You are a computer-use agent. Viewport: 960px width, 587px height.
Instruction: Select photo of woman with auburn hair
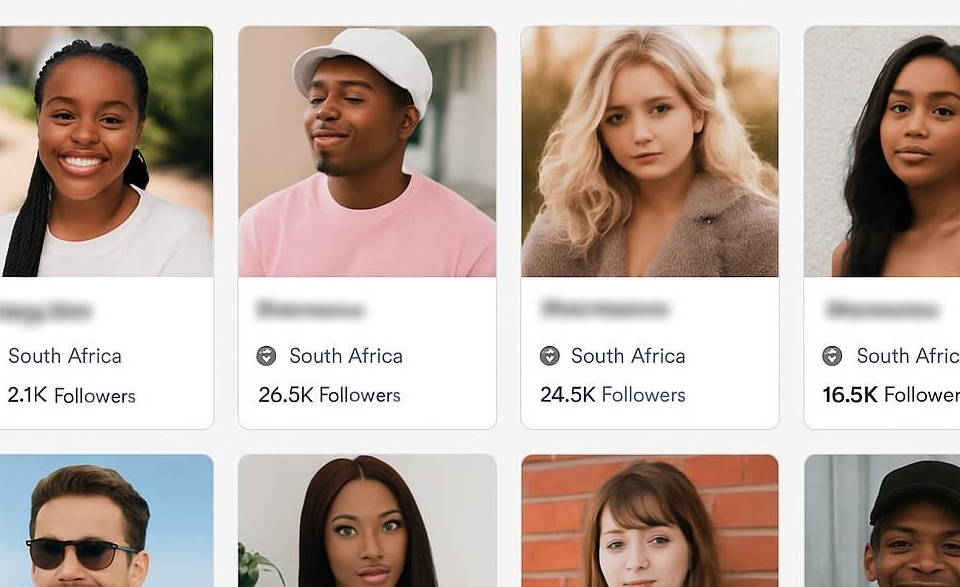tap(367, 521)
